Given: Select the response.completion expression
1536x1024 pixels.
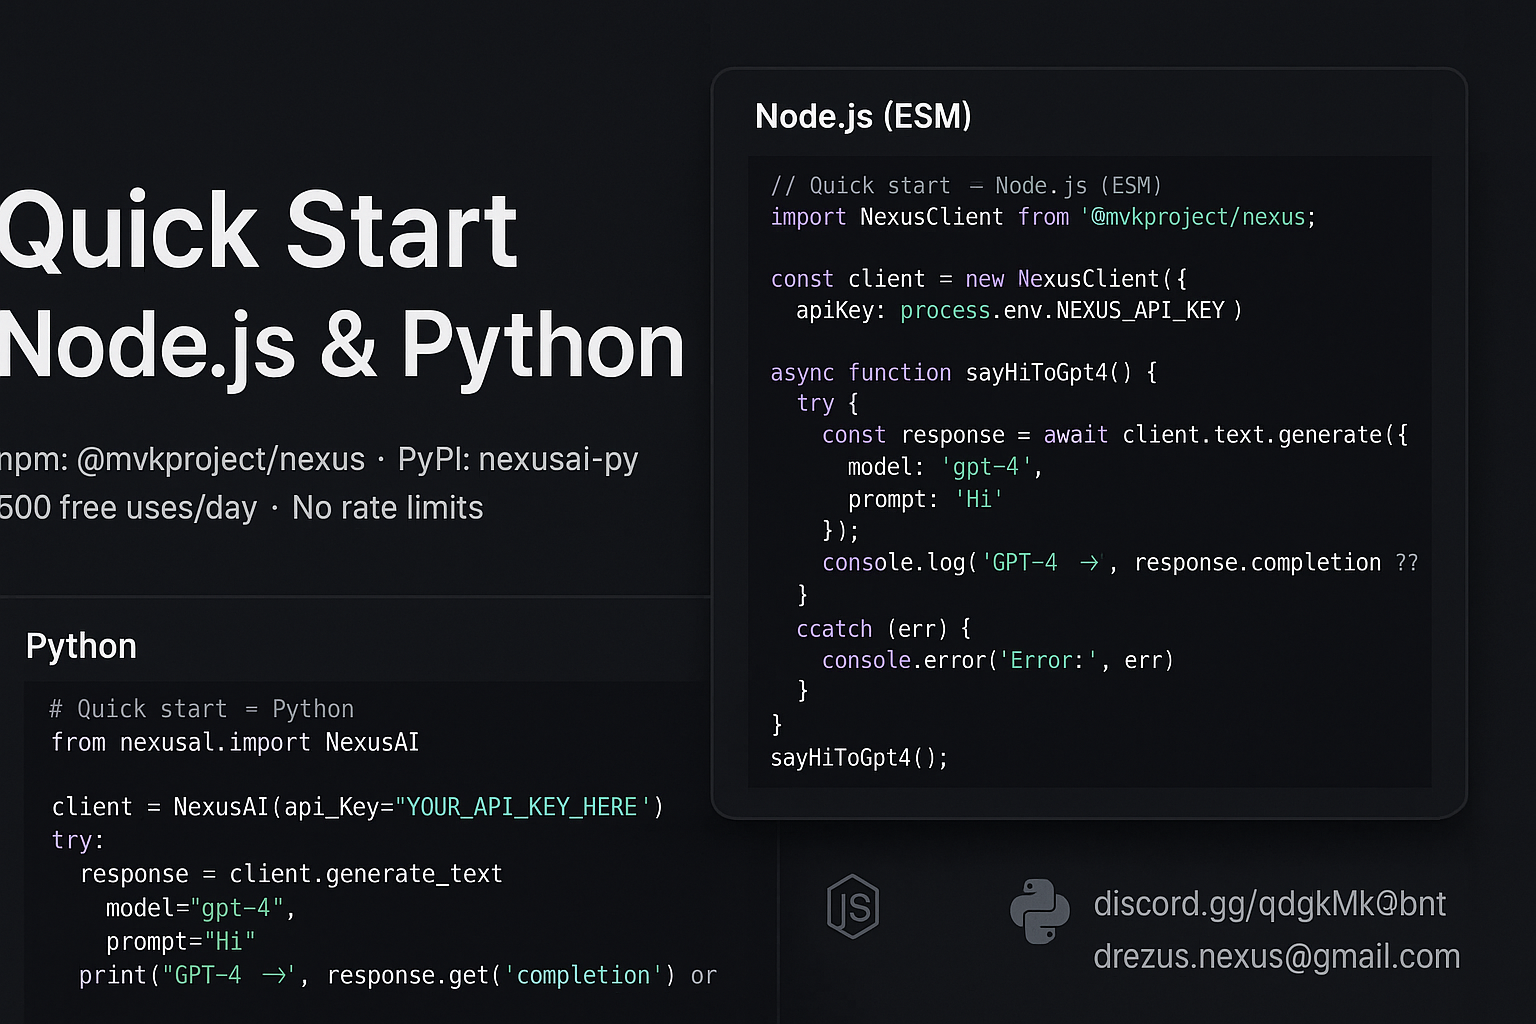Looking at the screenshot, I should [x=1257, y=562].
